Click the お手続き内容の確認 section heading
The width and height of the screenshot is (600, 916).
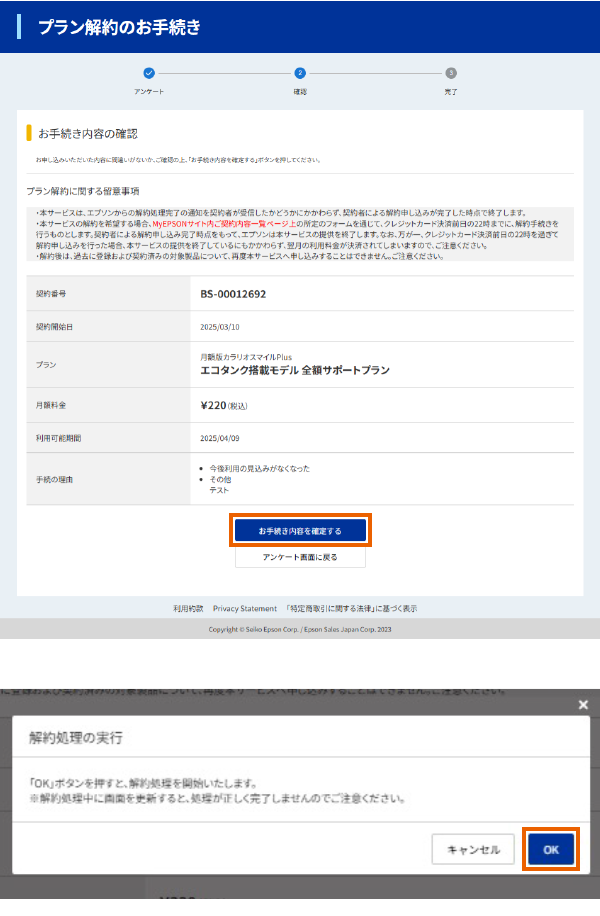[87, 133]
